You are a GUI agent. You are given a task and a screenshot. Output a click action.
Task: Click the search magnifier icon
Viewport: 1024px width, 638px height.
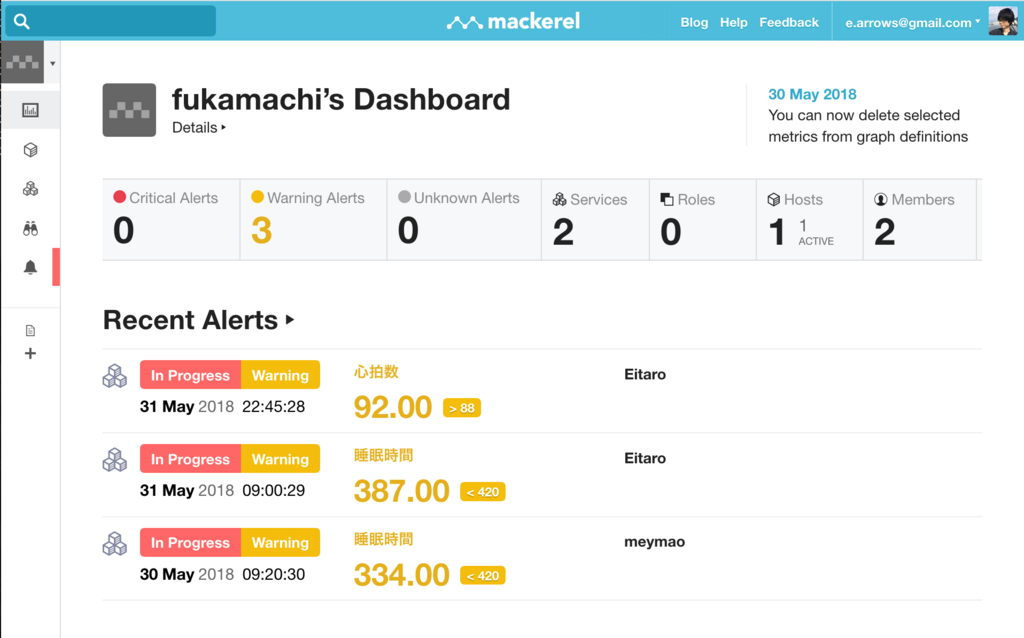point(22,22)
